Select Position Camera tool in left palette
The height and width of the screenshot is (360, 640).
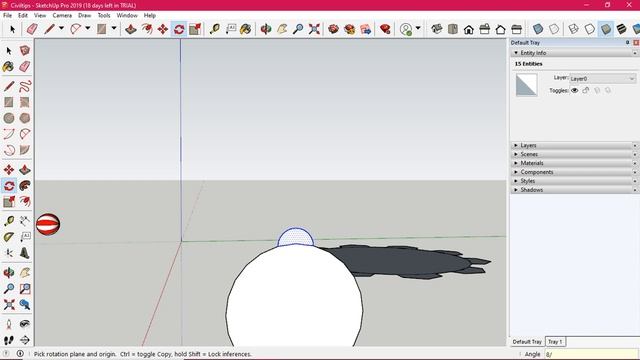[x=9, y=324]
